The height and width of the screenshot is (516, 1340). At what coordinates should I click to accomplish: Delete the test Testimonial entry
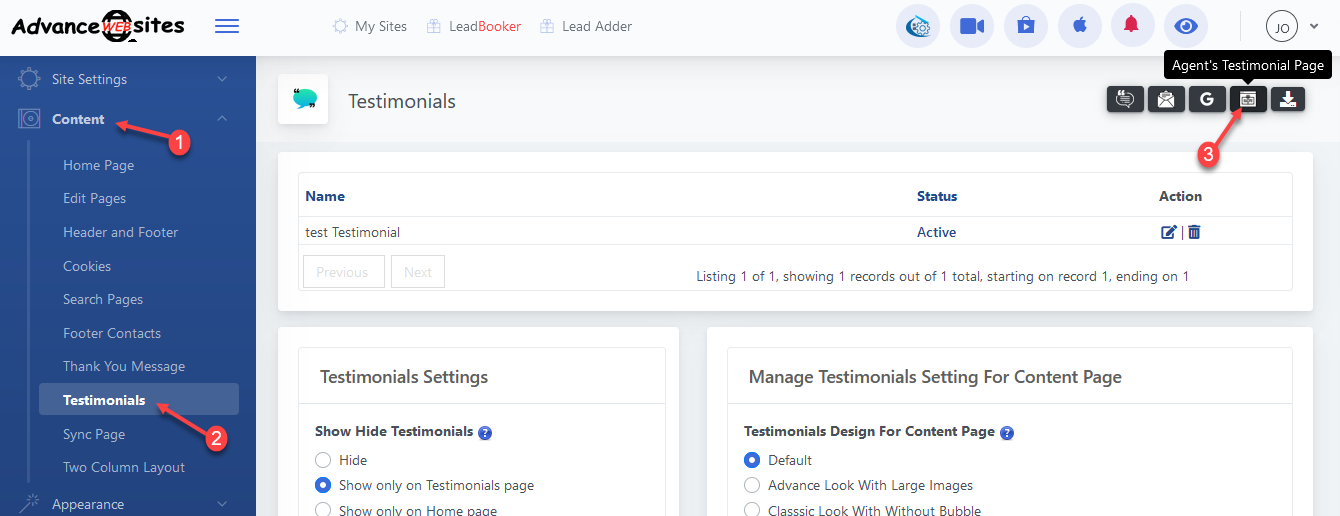tap(1194, 232)
